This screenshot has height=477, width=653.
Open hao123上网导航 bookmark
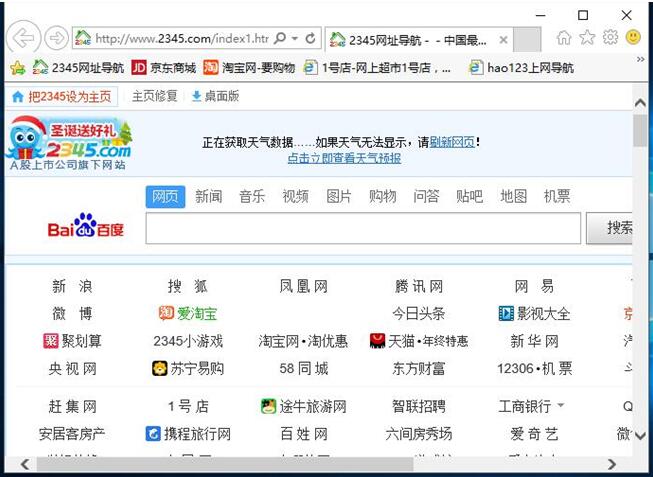pyautogui.click(x=521, y=67)
